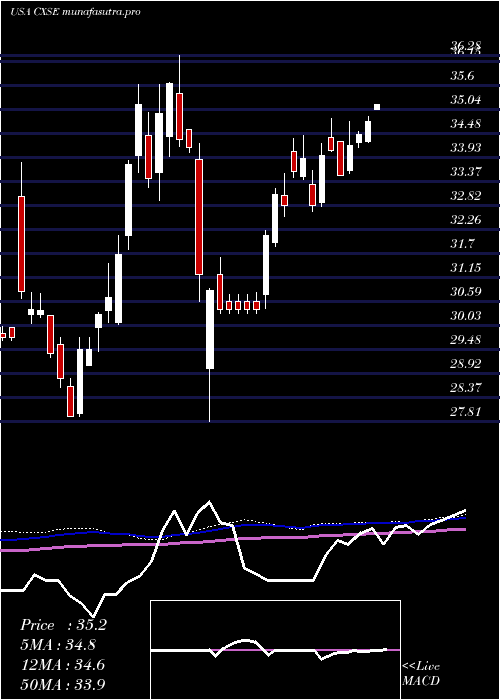Click the 'USA CXSE munafasutra.pro' title text
The width and height of the screenshot is (500, 700).
(75, 12)
